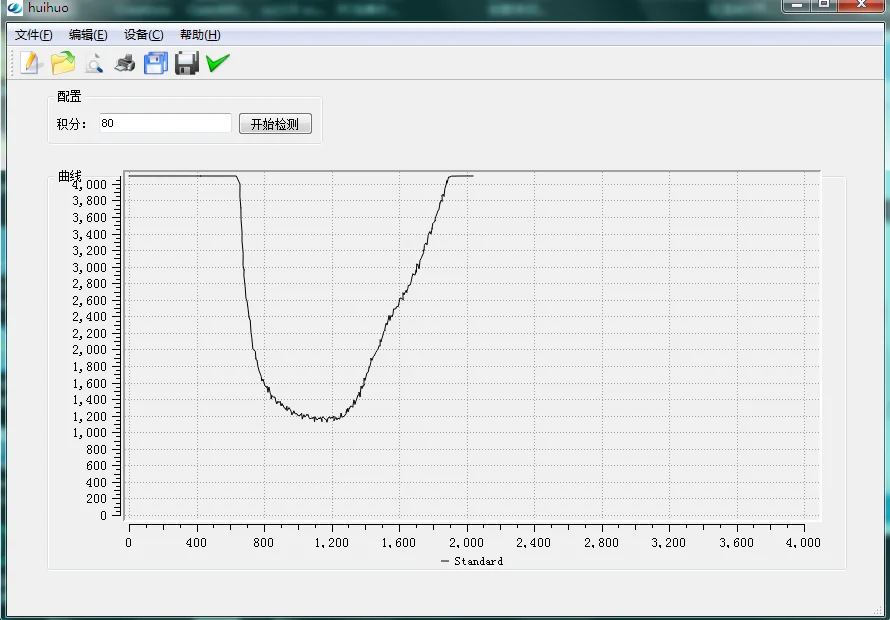Click the new document pencil icon
This screenshot has width=890, height=620.
31,62
